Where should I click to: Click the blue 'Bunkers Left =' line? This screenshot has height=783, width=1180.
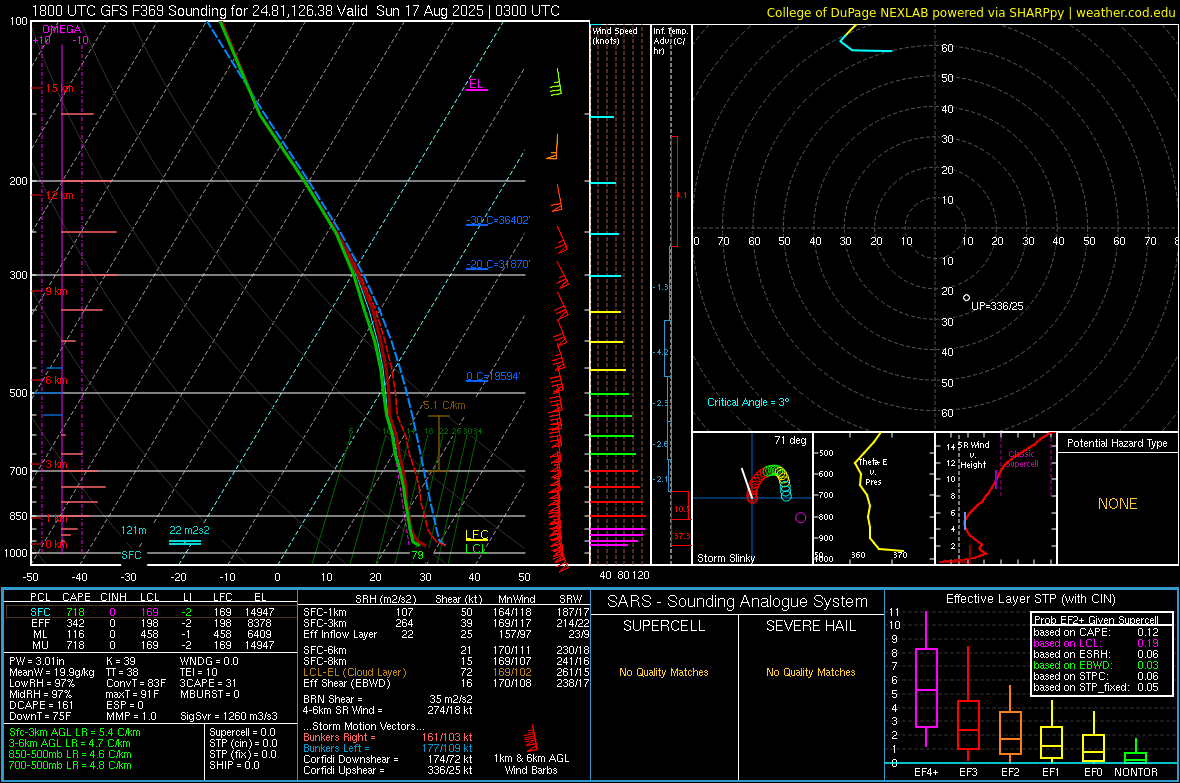click(x=388, y=748)
